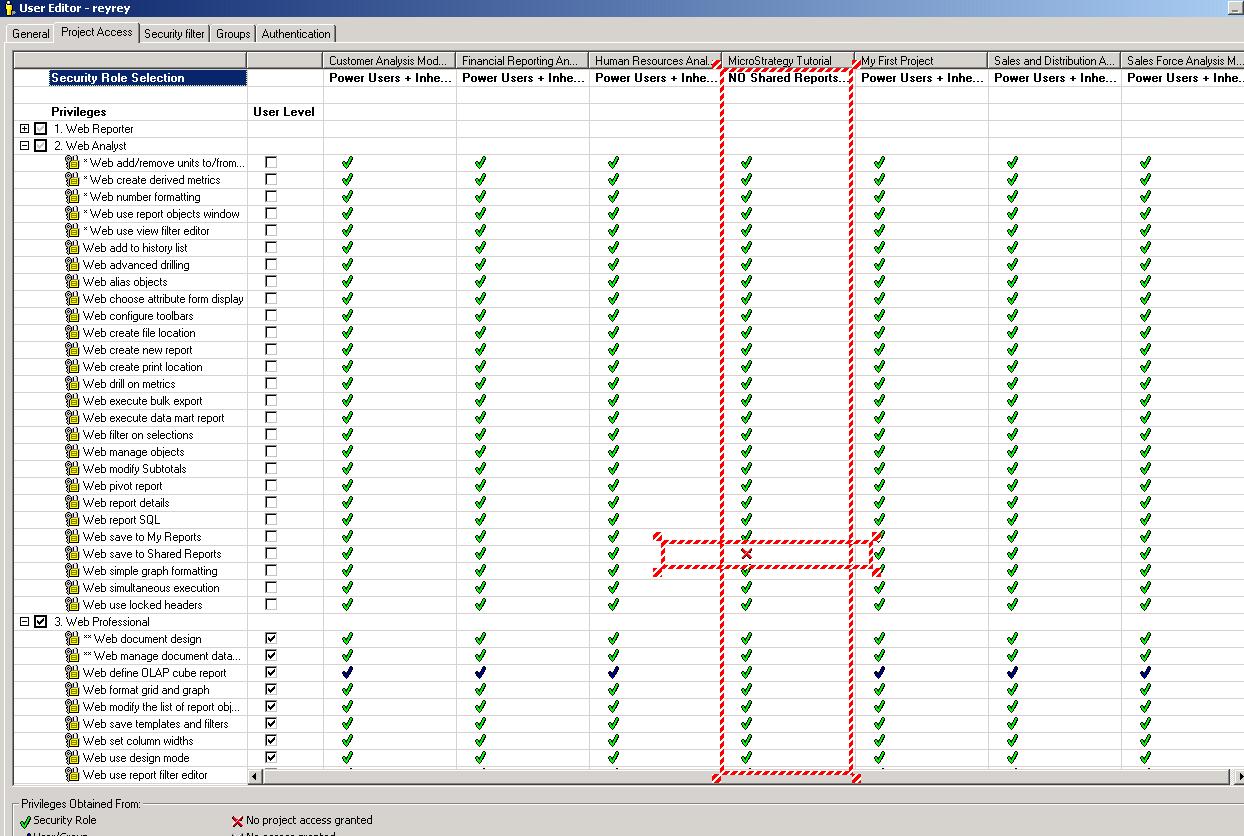Click the red X in Web save to Shared Reports

coord(746,553)
